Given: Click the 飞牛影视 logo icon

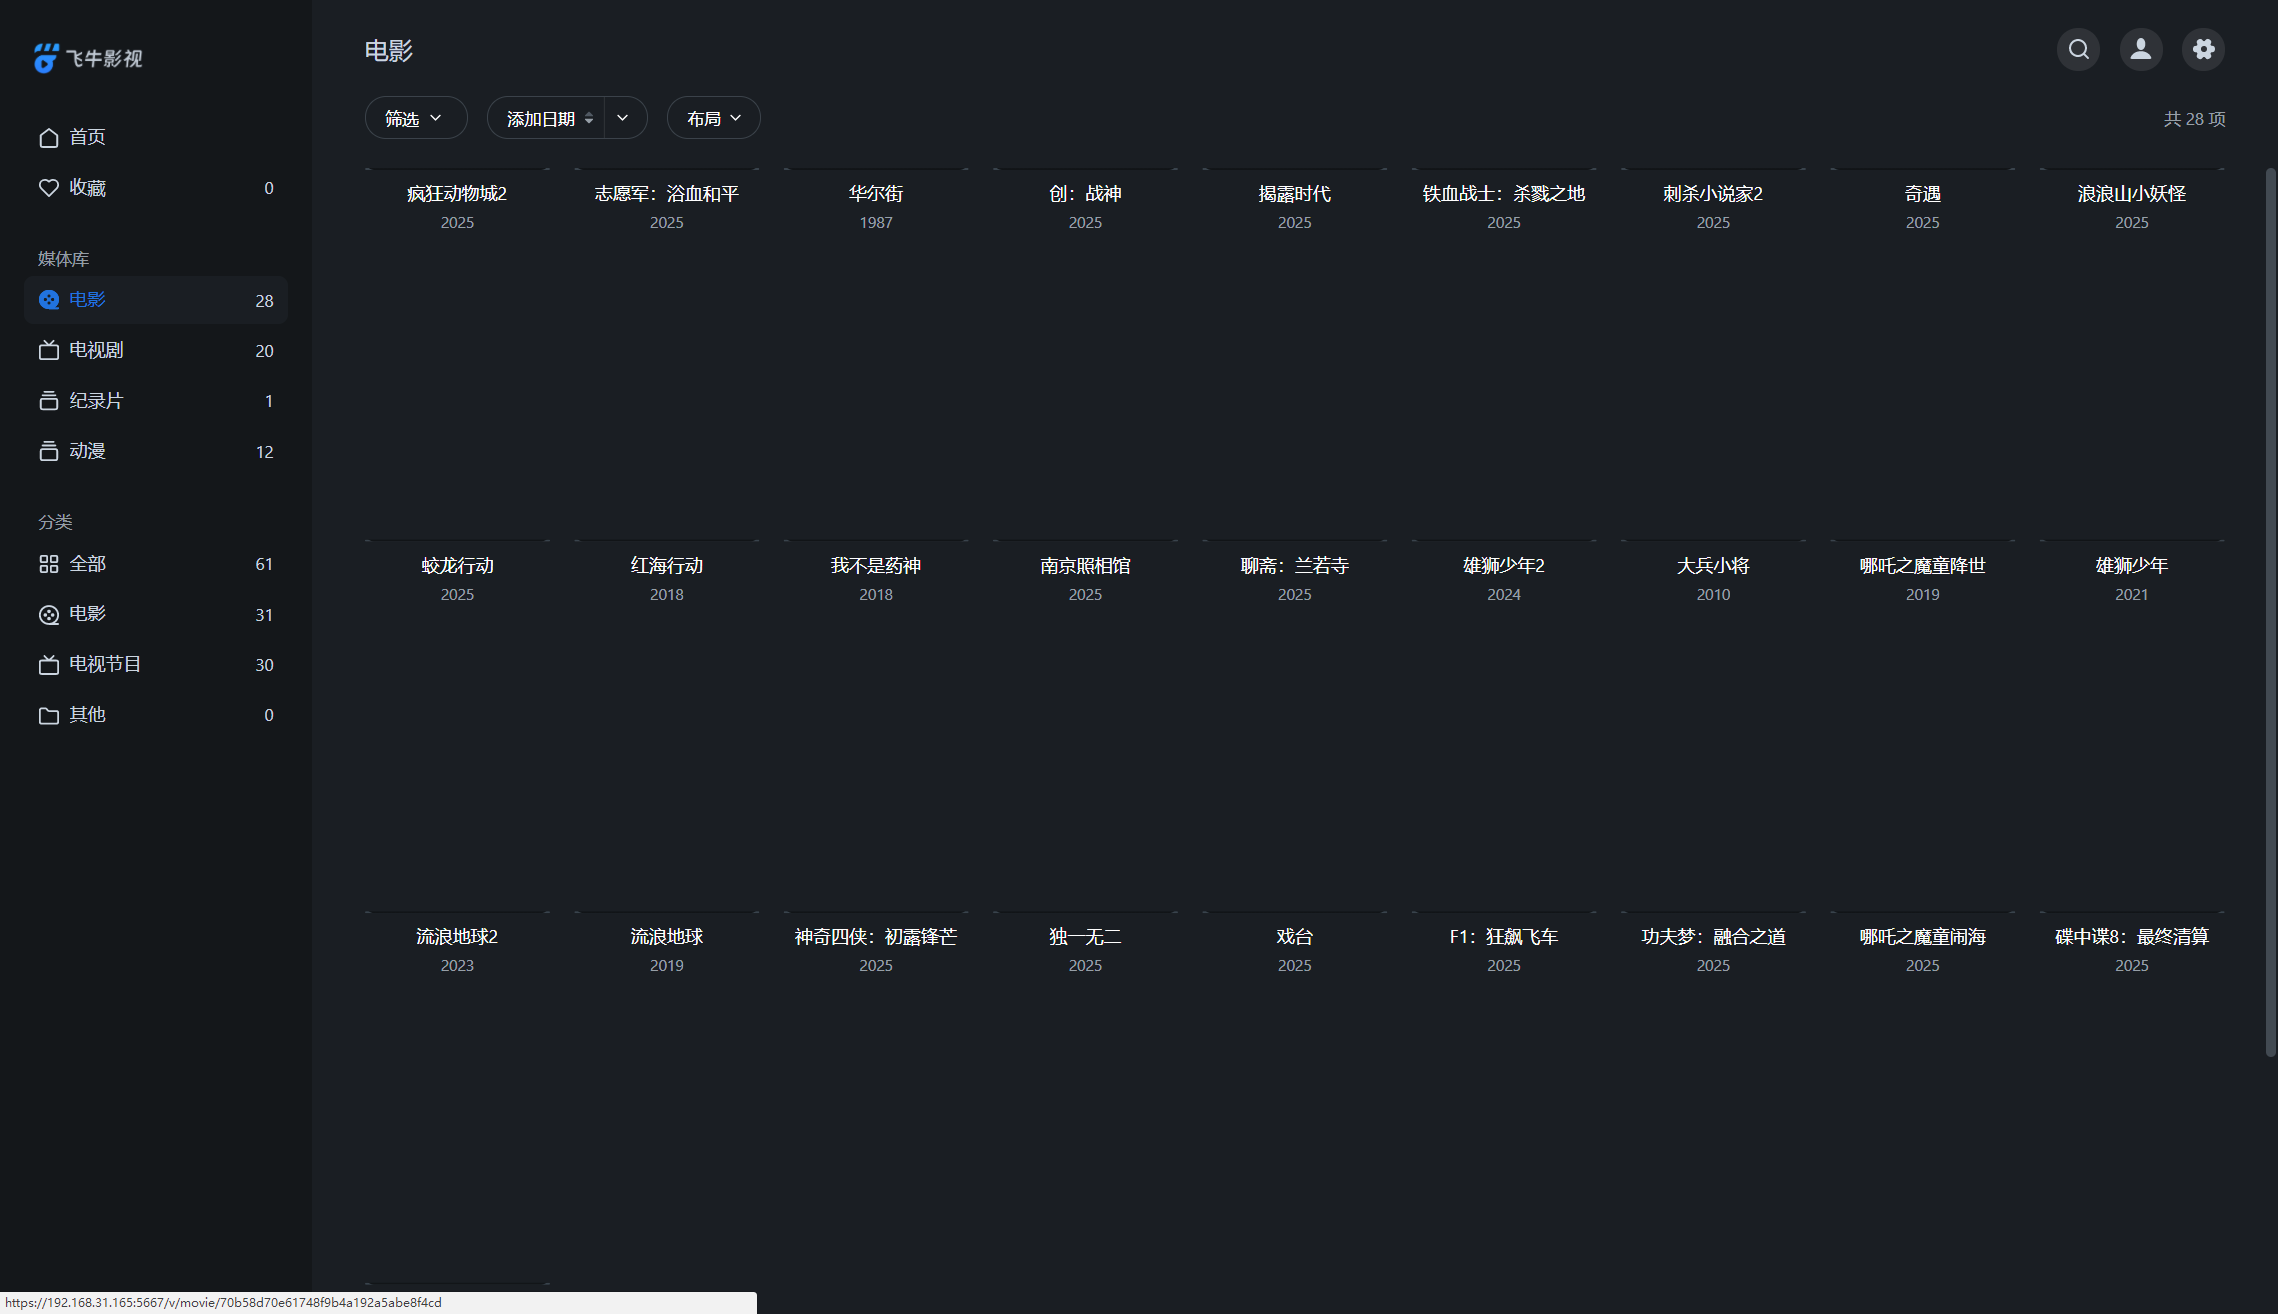Looking at the screenshot, I should point(46,58).
